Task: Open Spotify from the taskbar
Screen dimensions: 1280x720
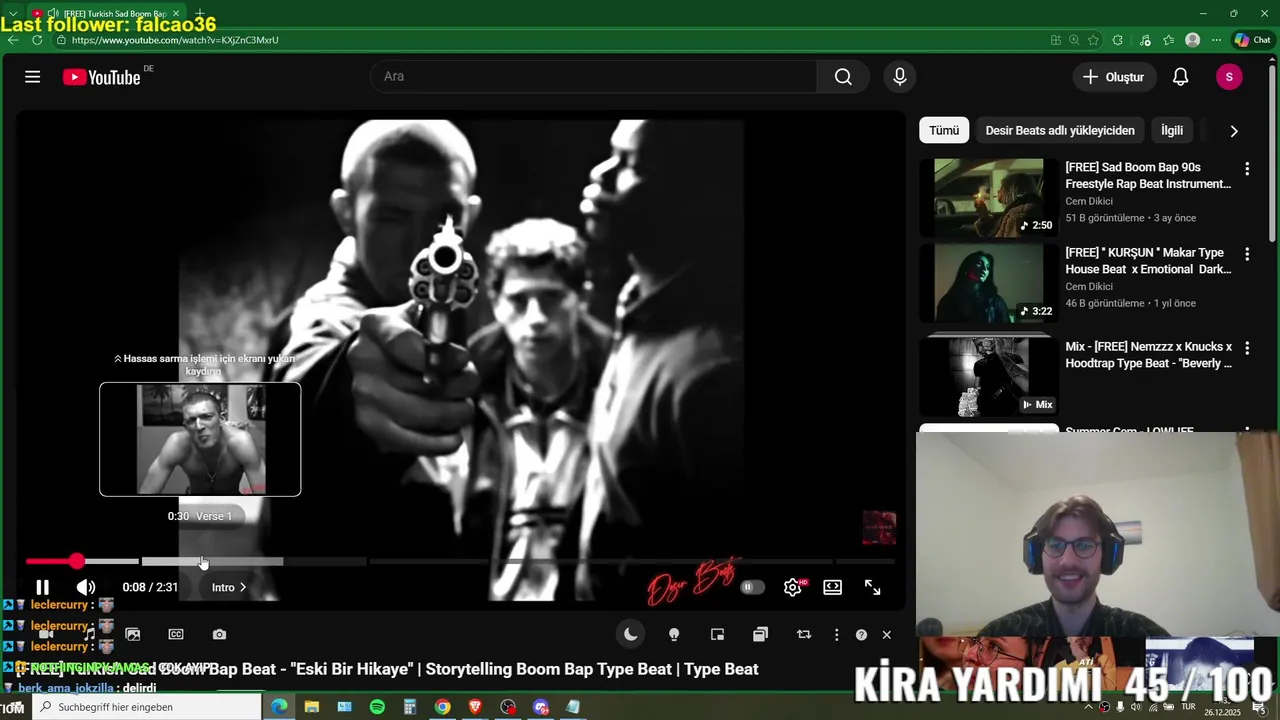Action: pos(377,707)
